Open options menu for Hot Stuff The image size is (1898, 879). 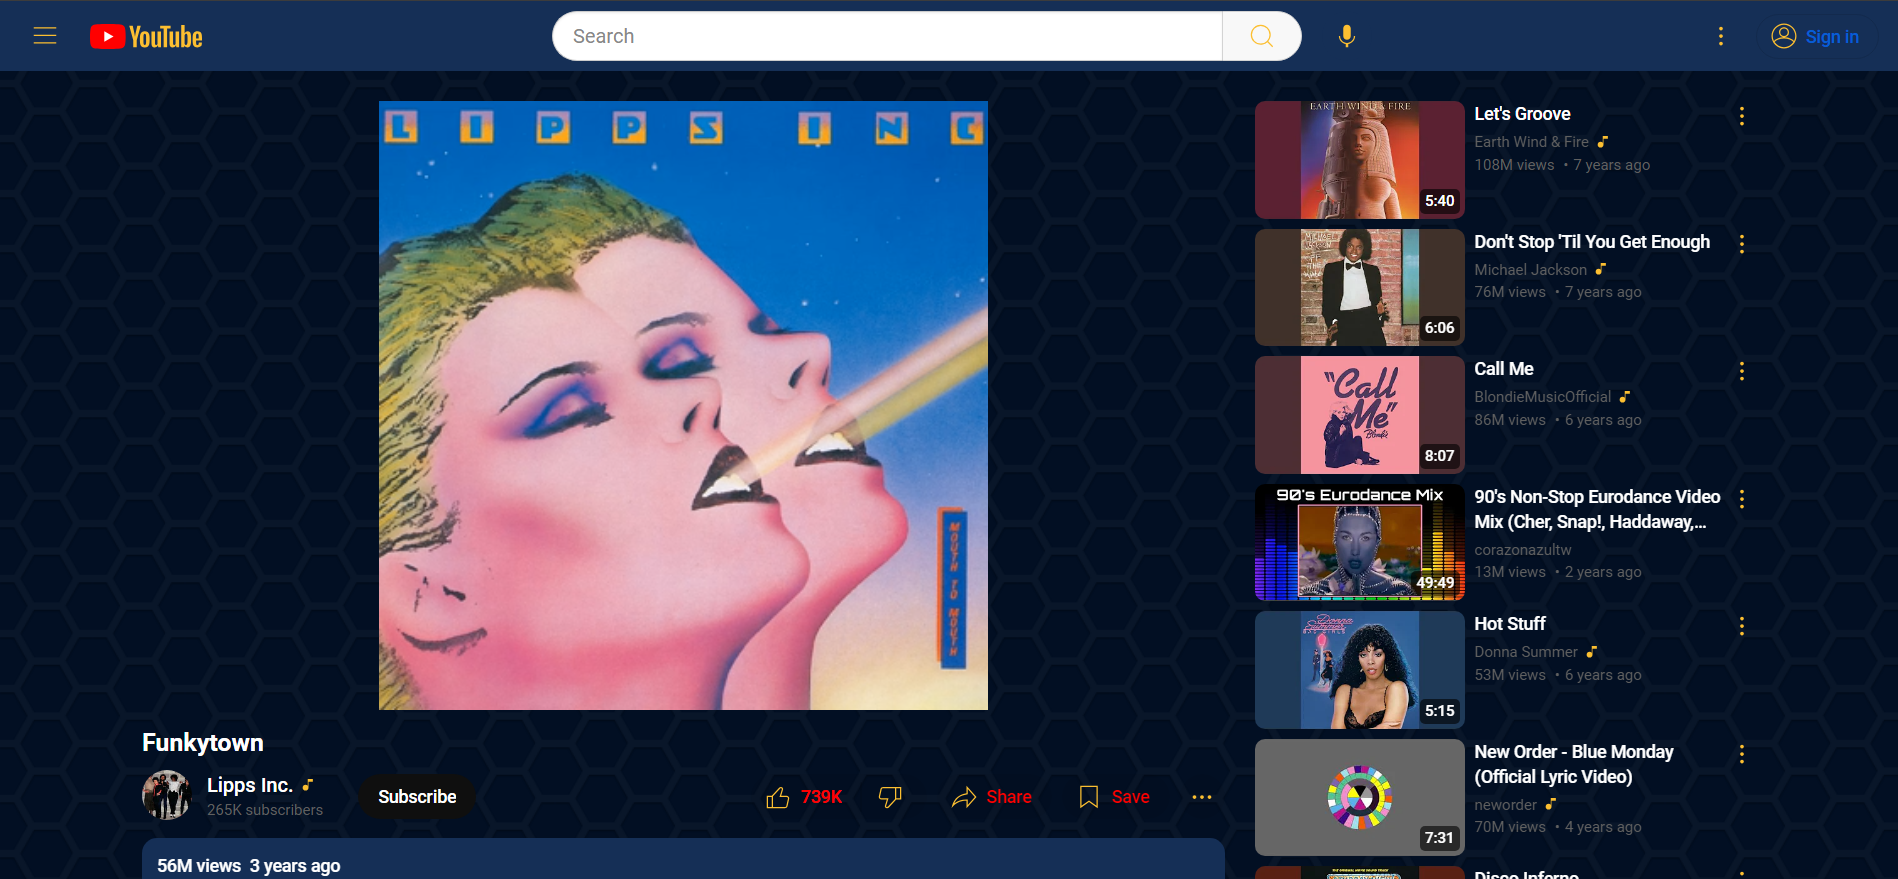tap(1742, 626)
